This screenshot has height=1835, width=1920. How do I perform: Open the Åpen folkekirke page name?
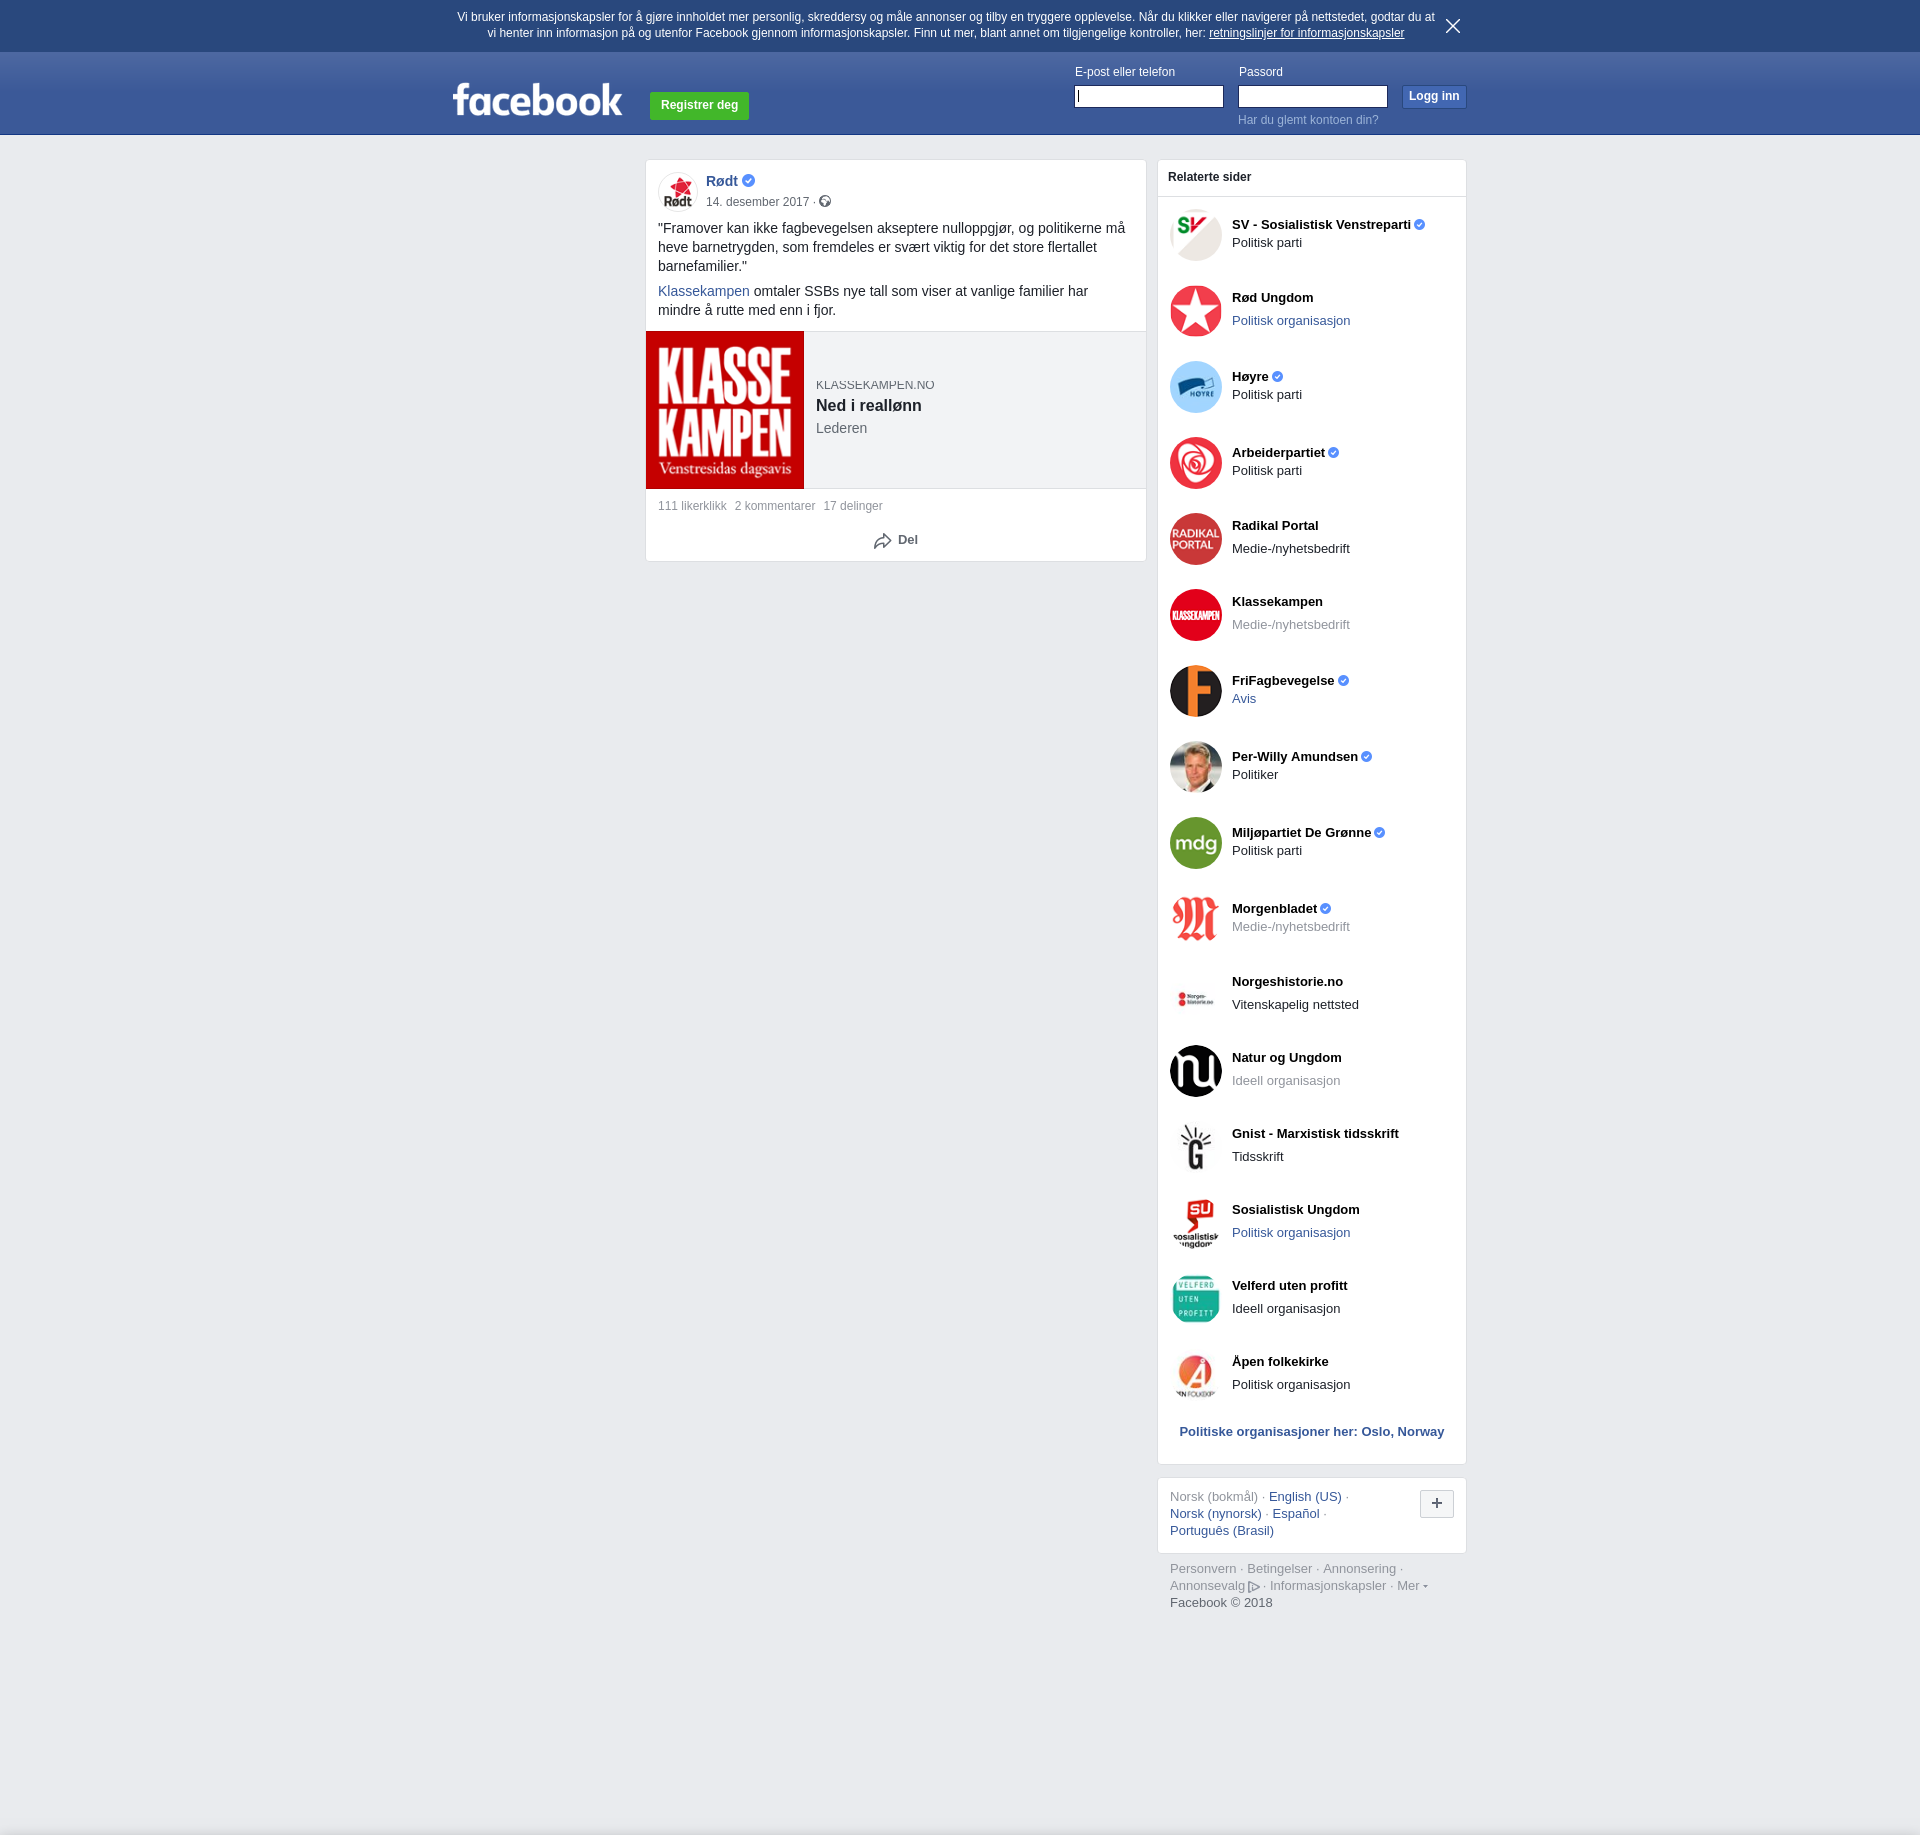[1280, 1362]
